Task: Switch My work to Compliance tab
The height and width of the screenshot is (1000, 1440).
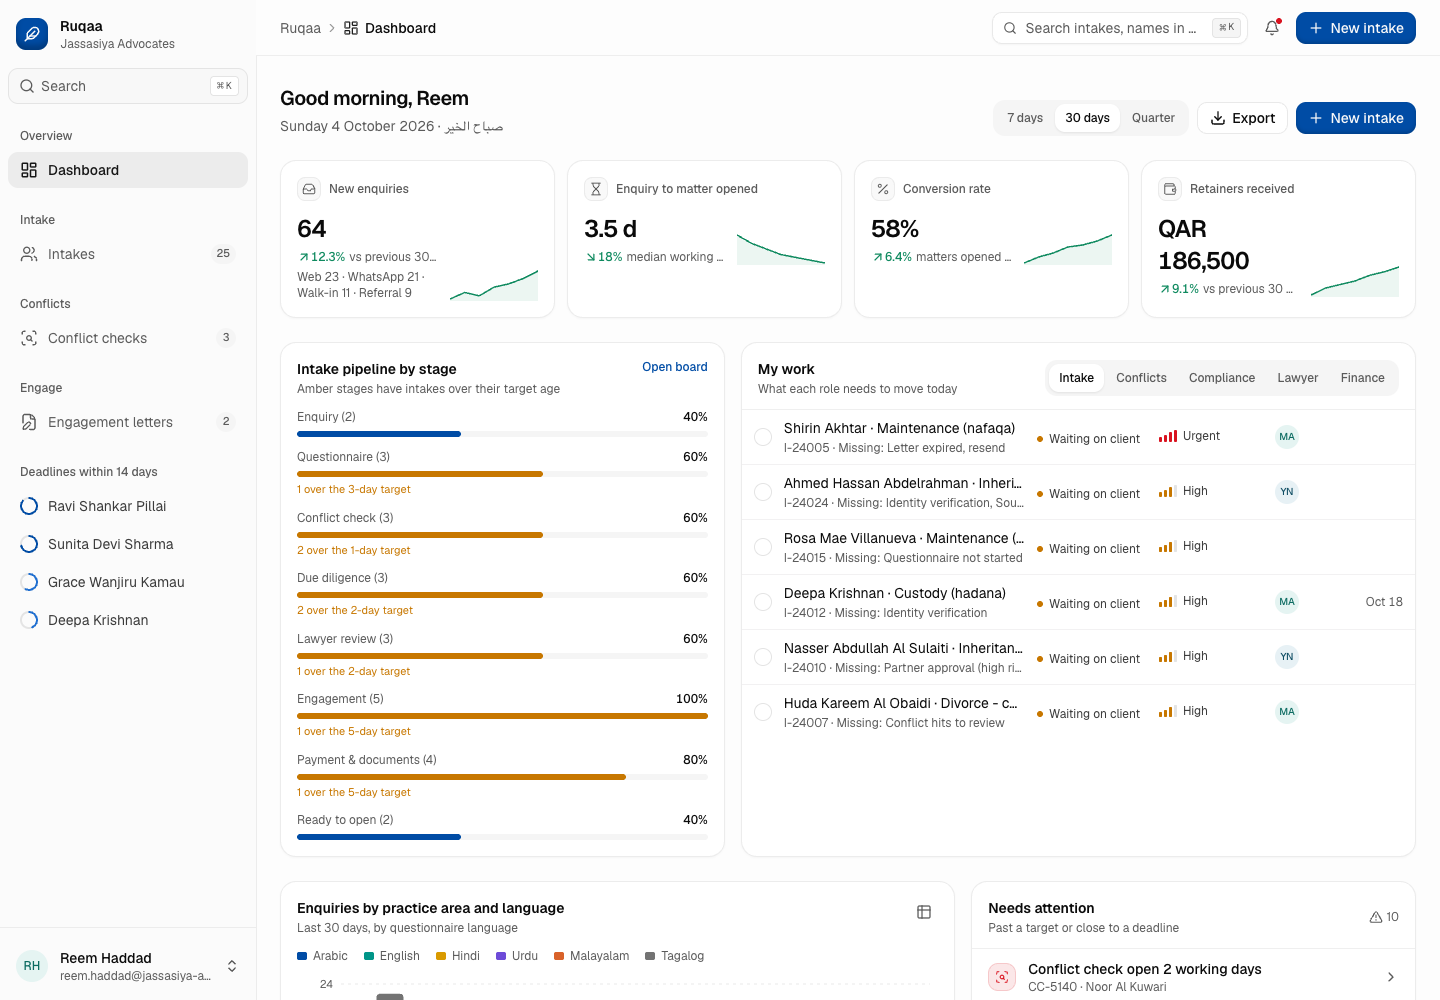Action: point(1222,378)
